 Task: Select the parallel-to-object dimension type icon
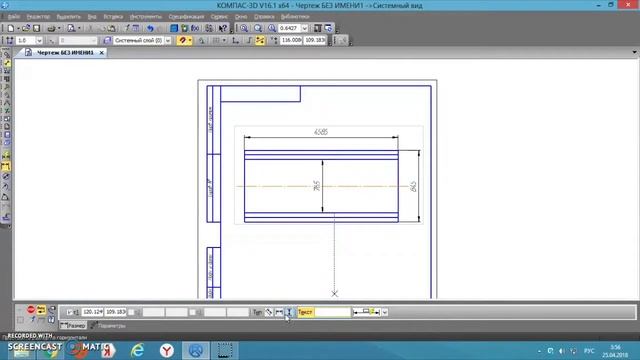269,312
